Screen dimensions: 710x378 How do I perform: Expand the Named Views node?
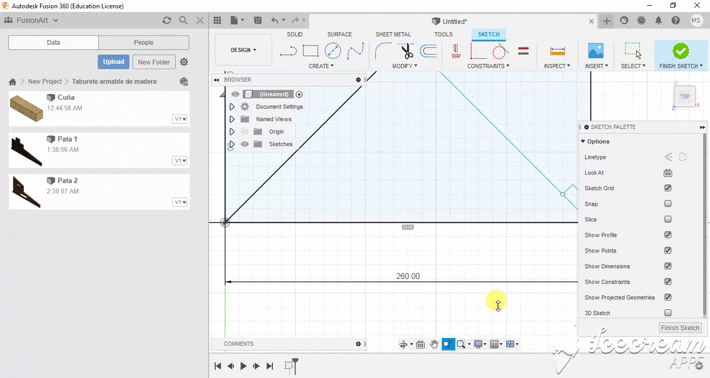click(x=231, y=119)
